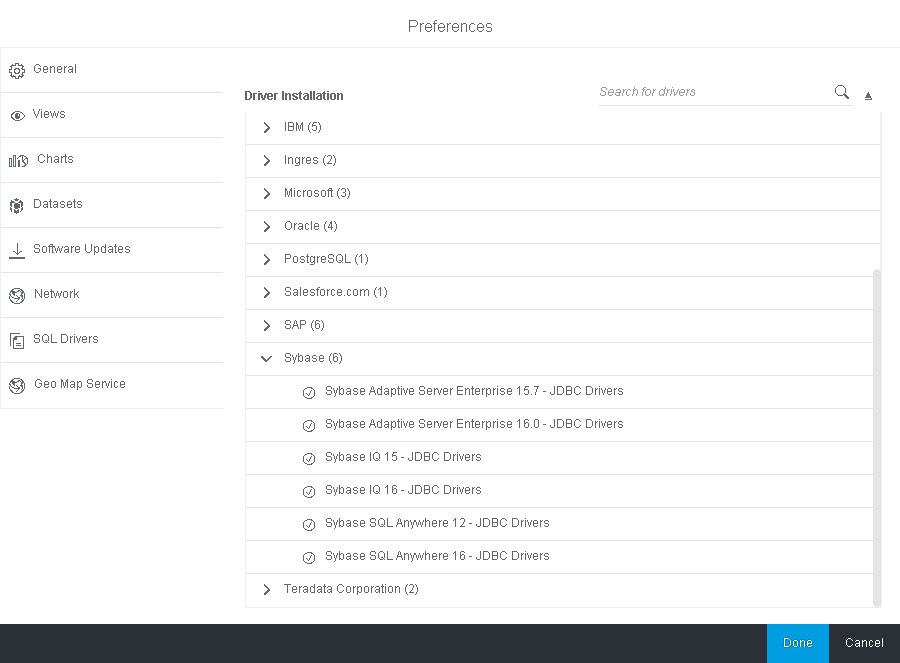Click the upload triangle icon beside search
The height and width of the screenshot is (663, 900).
tap(868, 96)
